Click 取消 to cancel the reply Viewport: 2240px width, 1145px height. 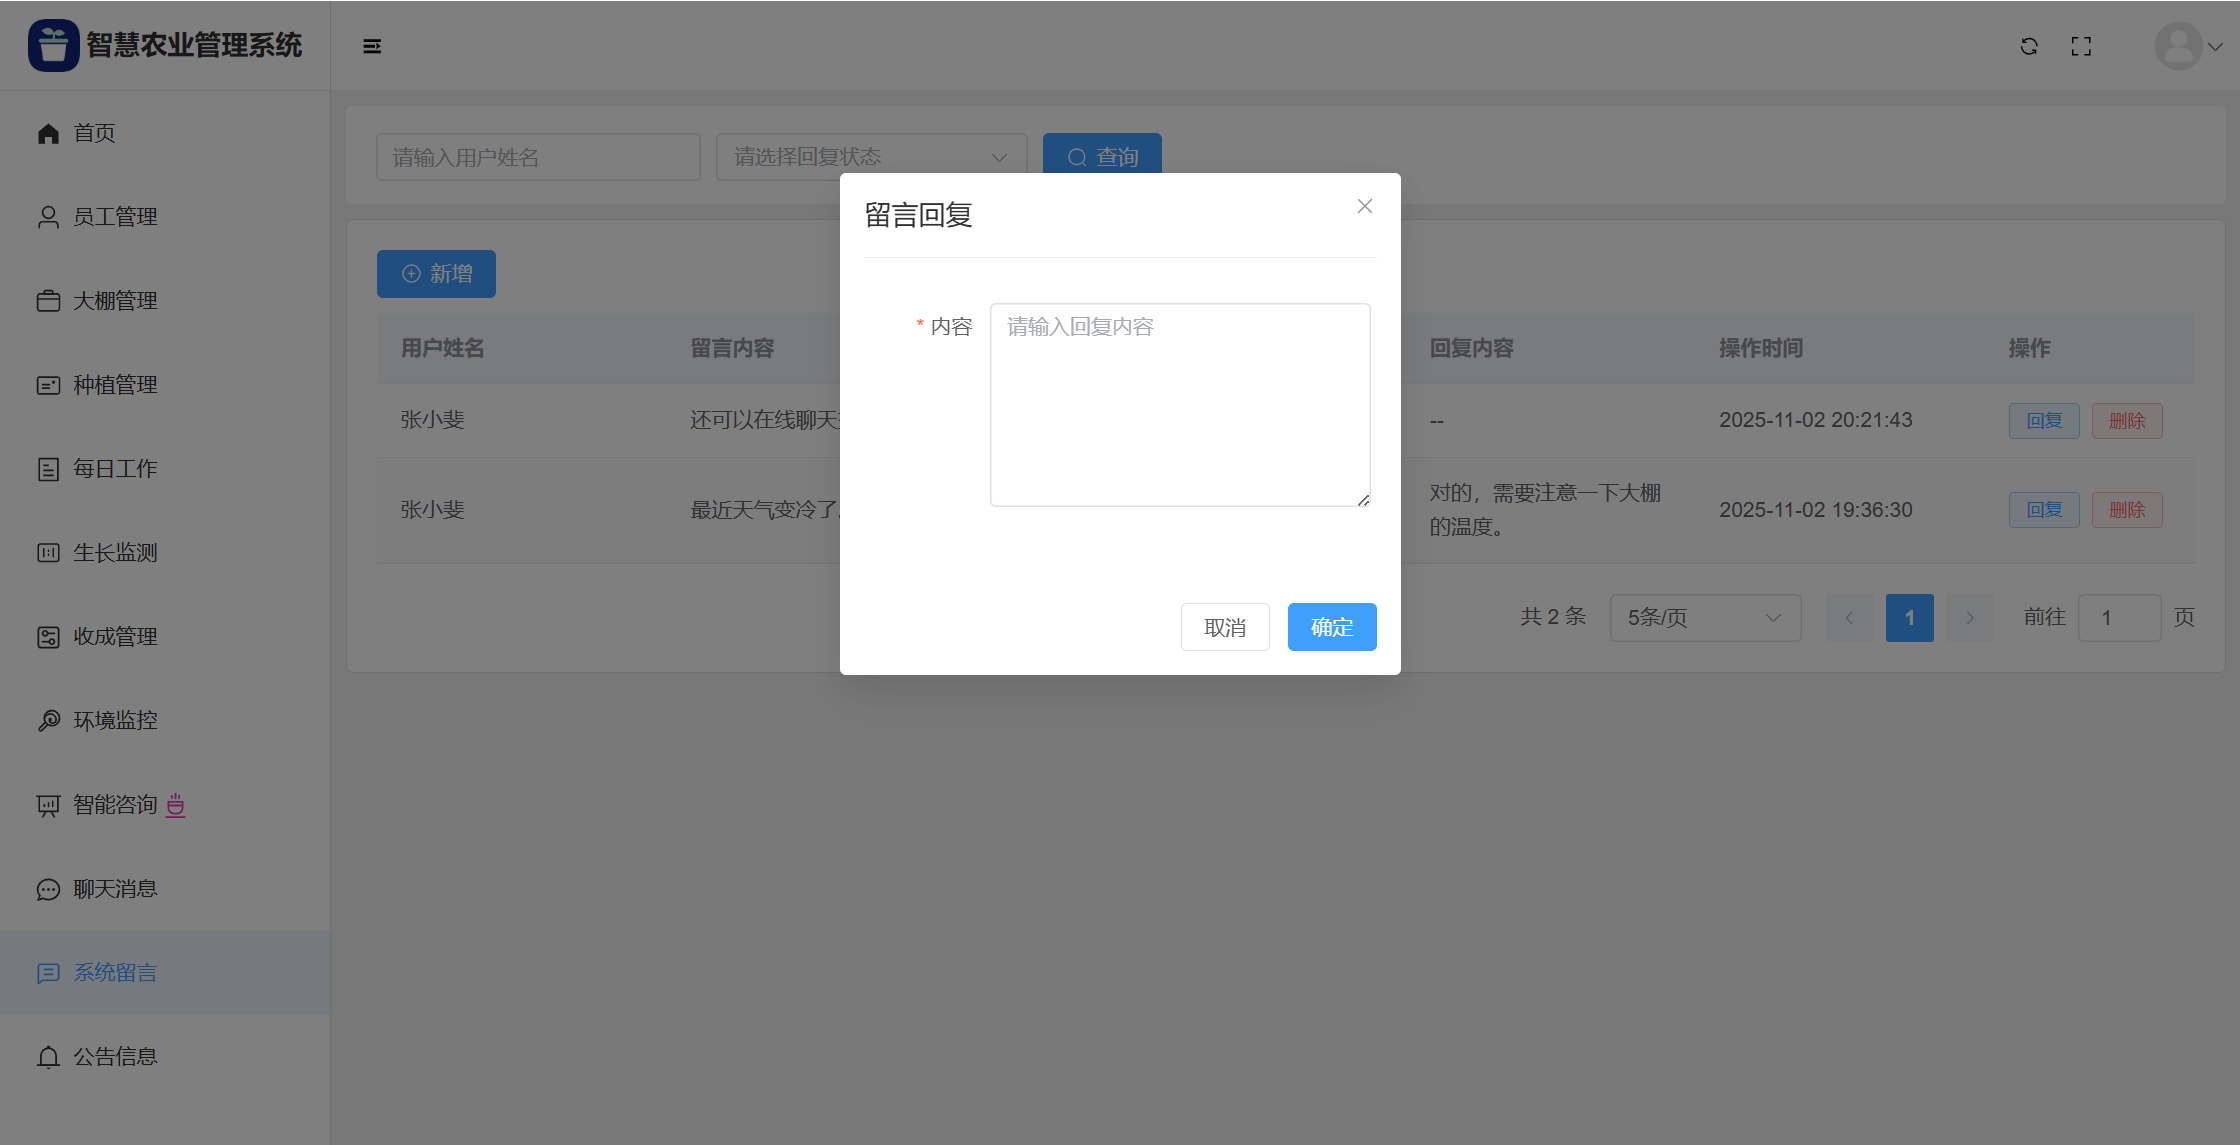pos(1225,627)
